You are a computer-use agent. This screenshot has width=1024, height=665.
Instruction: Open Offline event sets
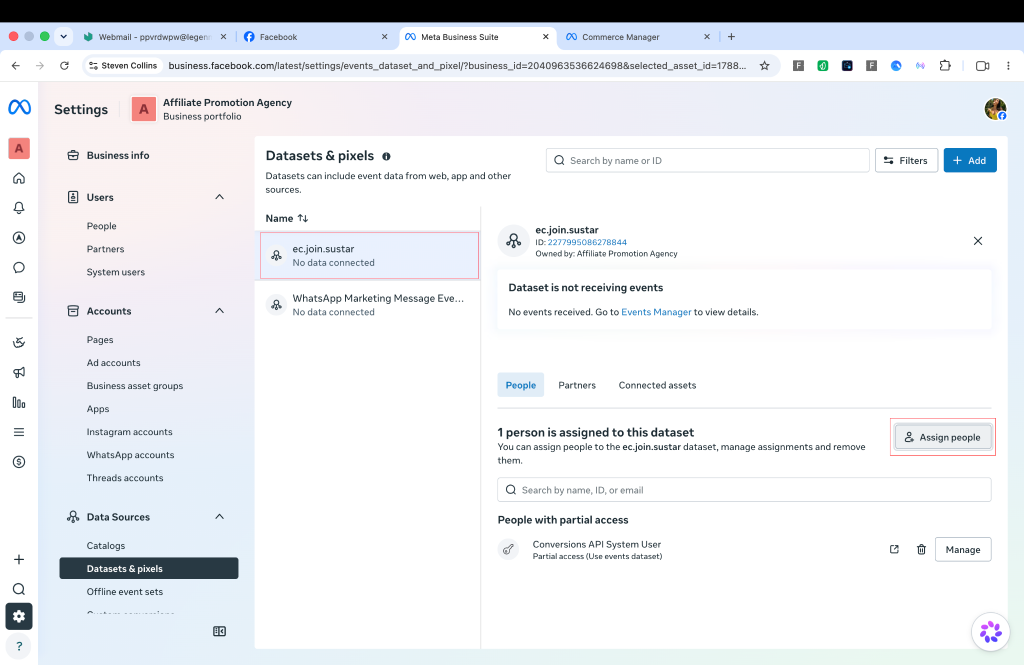pyautogui.click(x=125, y=591)
